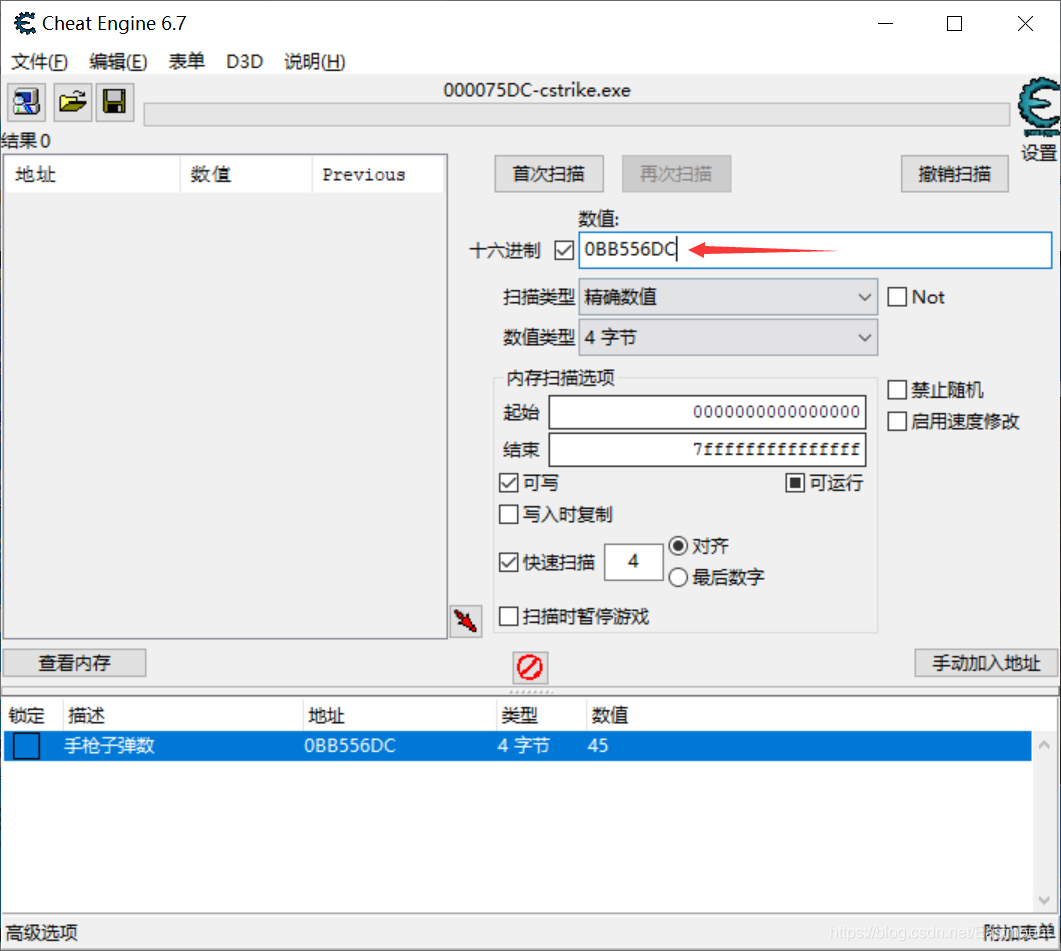Click the 数值 column header in results
The width and height of the screenshot is (1061, 951).
point(246,175)
